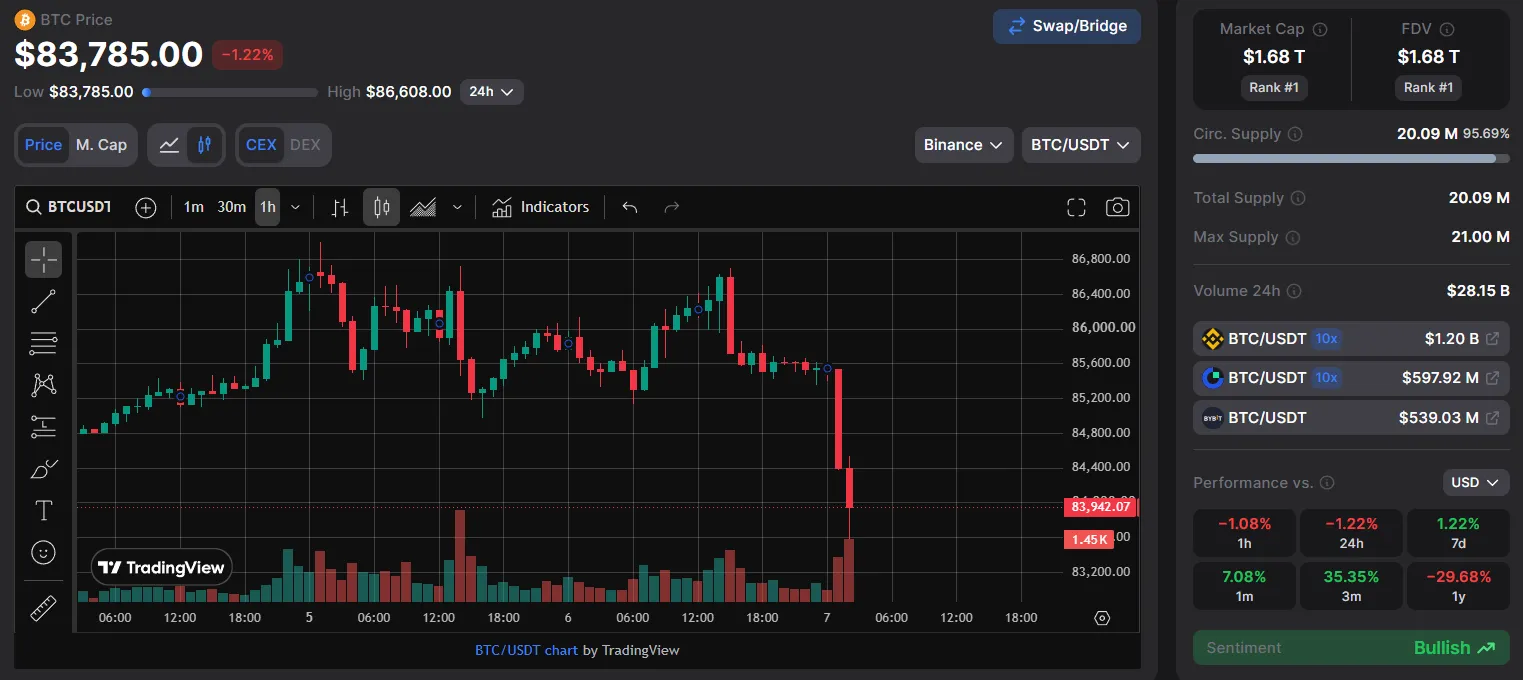The image size is (1523, 680).
Task: Set chart interval to 1h
Action: click(x=267, y=207)
